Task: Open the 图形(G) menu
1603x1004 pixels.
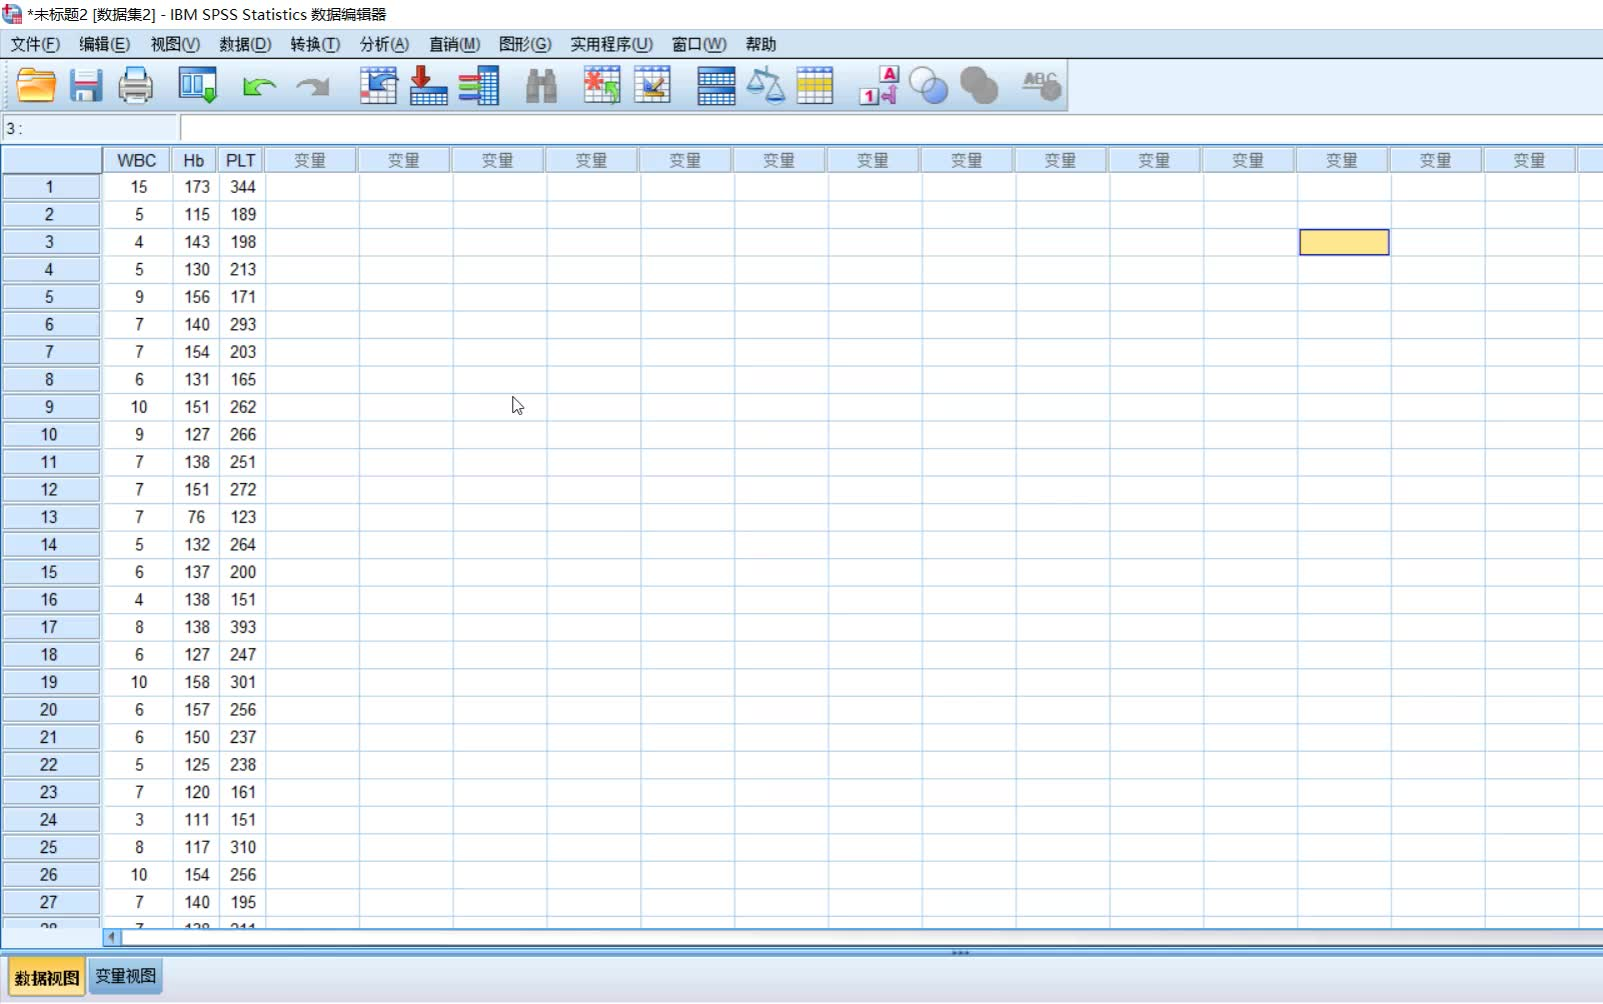Action: point(525,44)
